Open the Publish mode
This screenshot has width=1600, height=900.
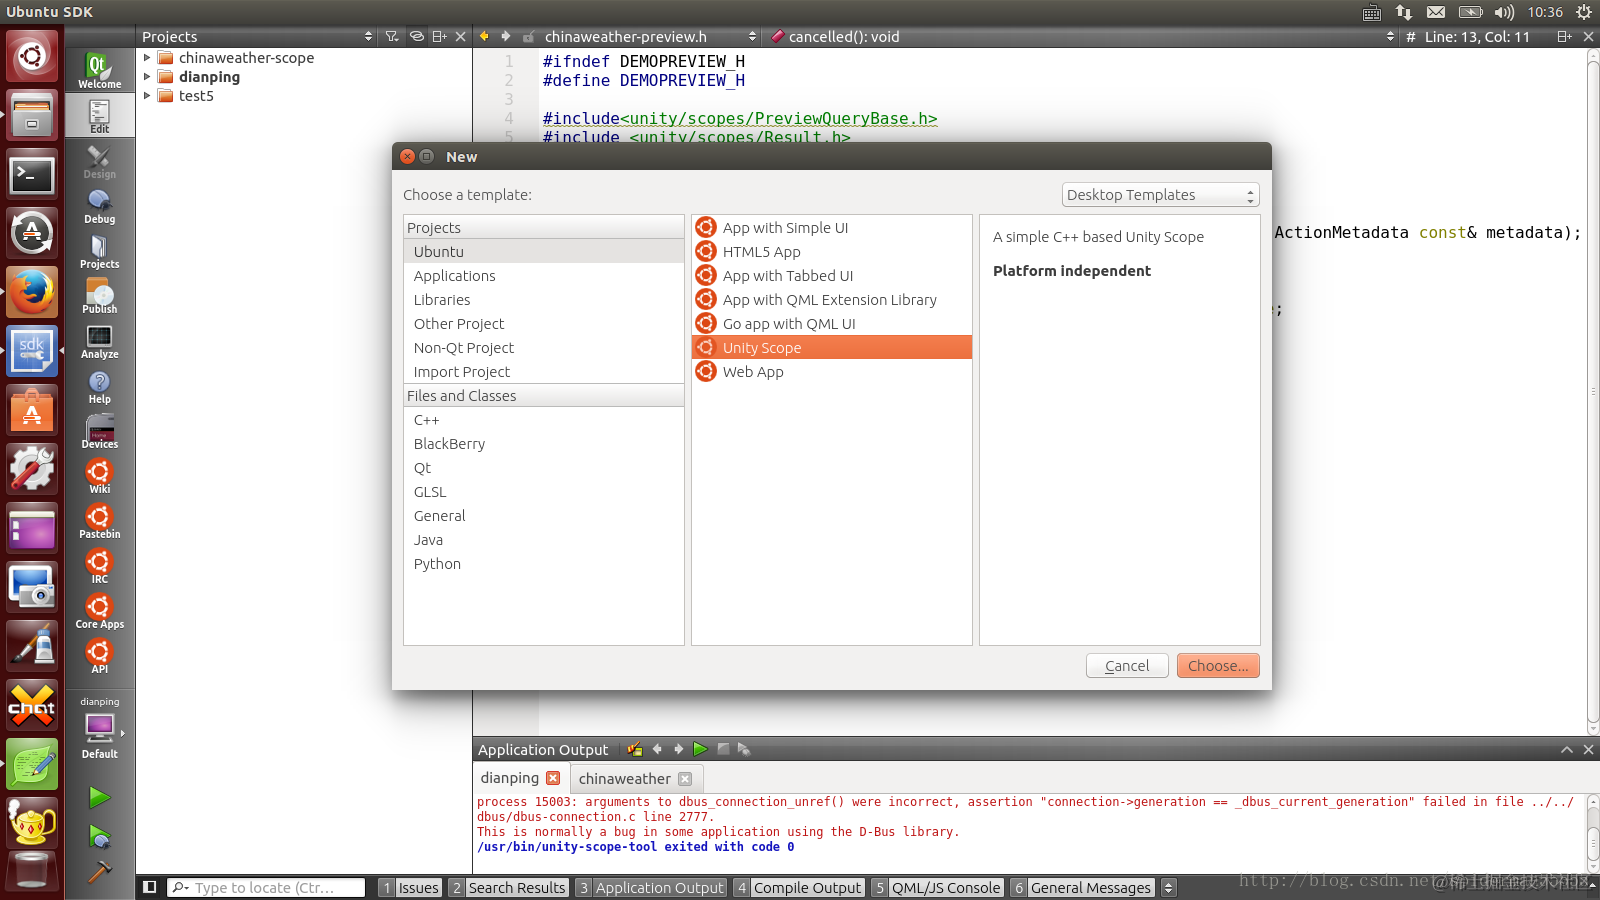(99, 296)
